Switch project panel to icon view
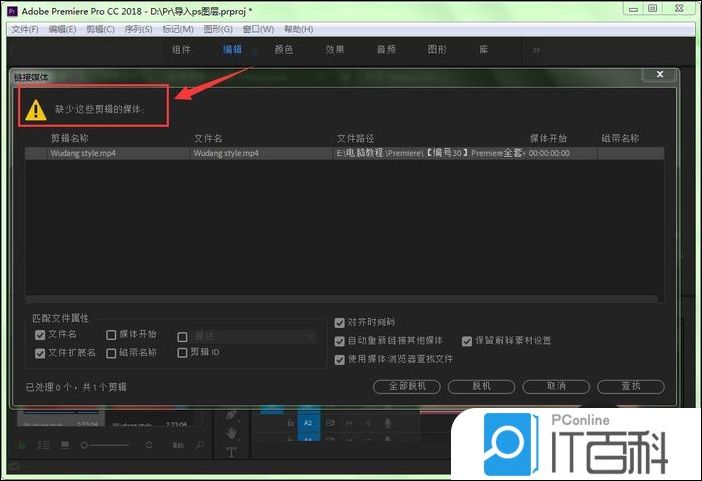The height and width of the screenshot is (481, 702). (x=65, y=445)
